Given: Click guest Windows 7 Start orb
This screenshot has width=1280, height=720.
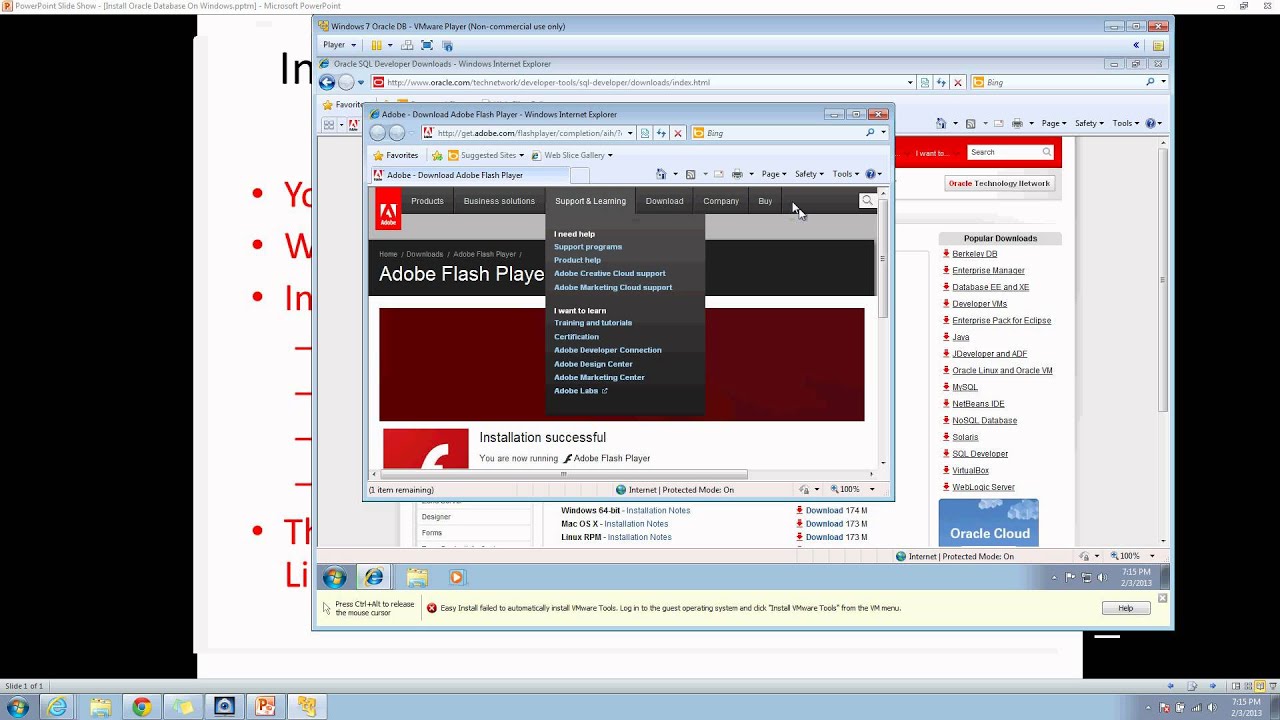Looking at the screenshot, I should click(334, 577).
